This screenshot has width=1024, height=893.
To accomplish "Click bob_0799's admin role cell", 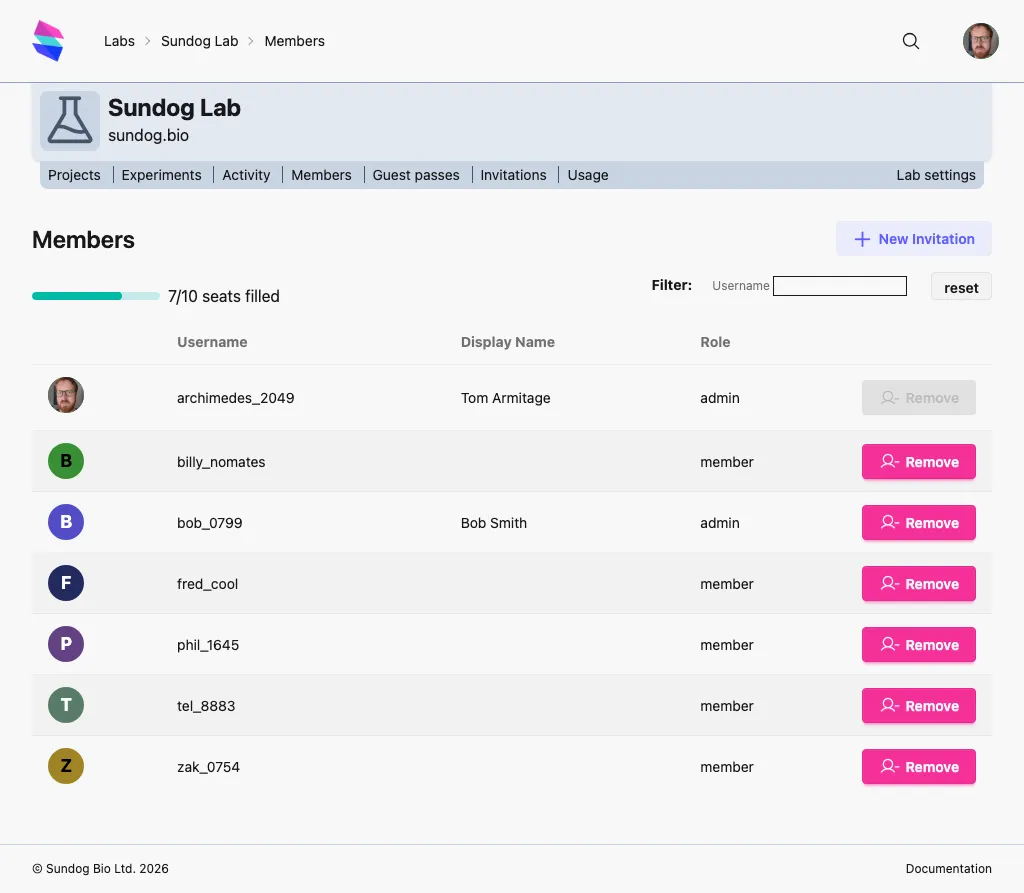I will click(x=720, y=523).
